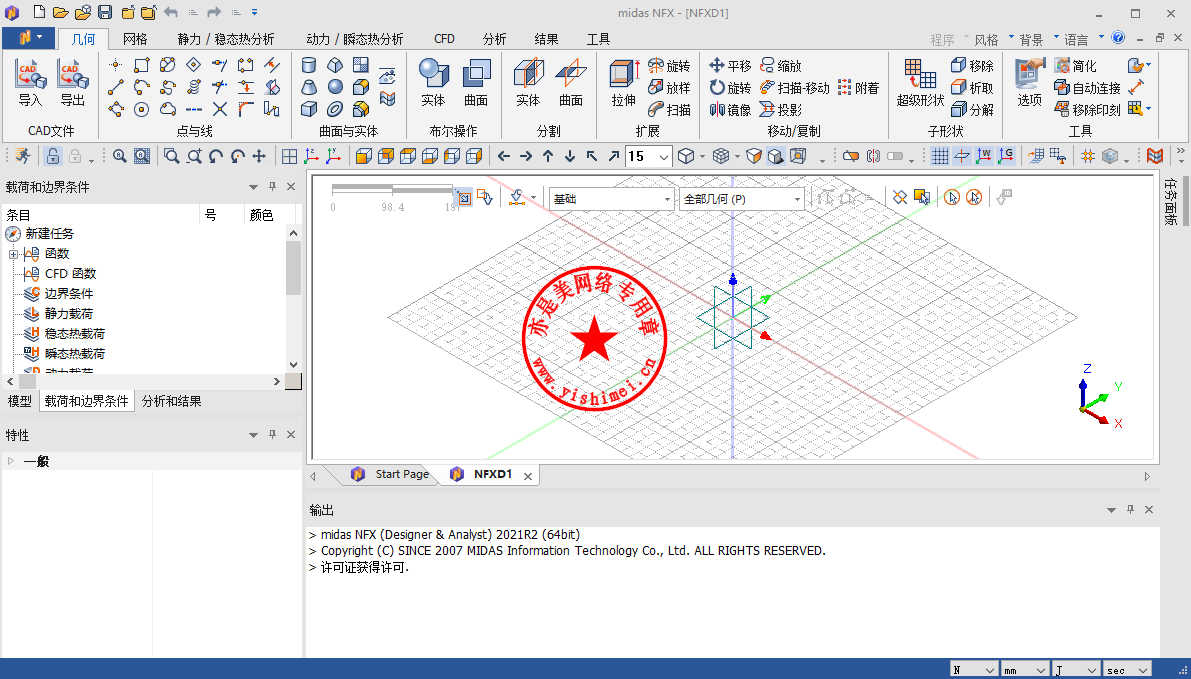The height and width of the screenshot is (679, 1191).
Task: Expand the 一般 properties section
Action: point(11,461)
